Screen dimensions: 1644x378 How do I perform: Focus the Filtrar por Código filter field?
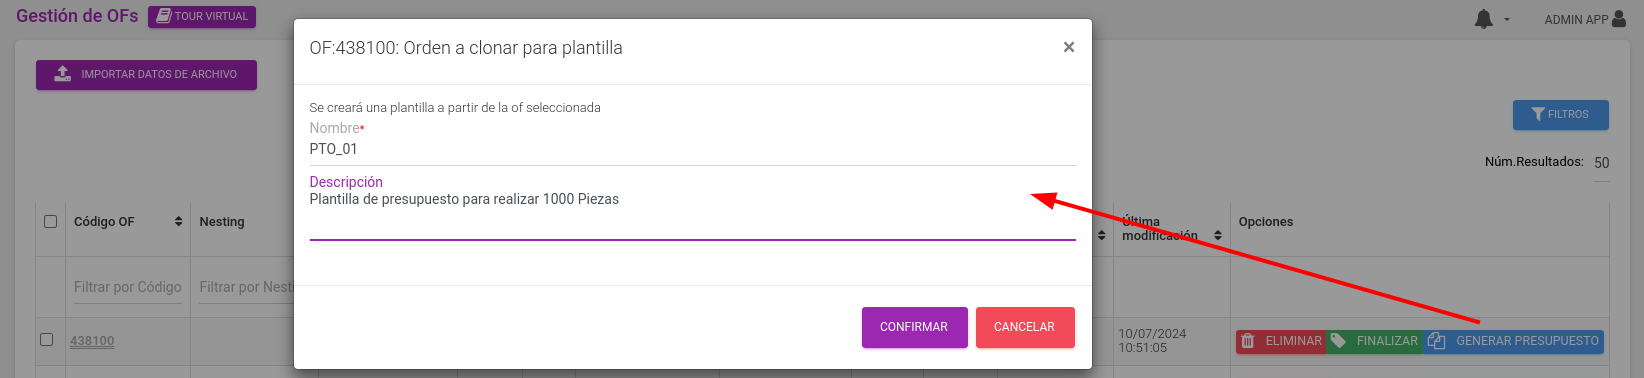pos(128,288)
